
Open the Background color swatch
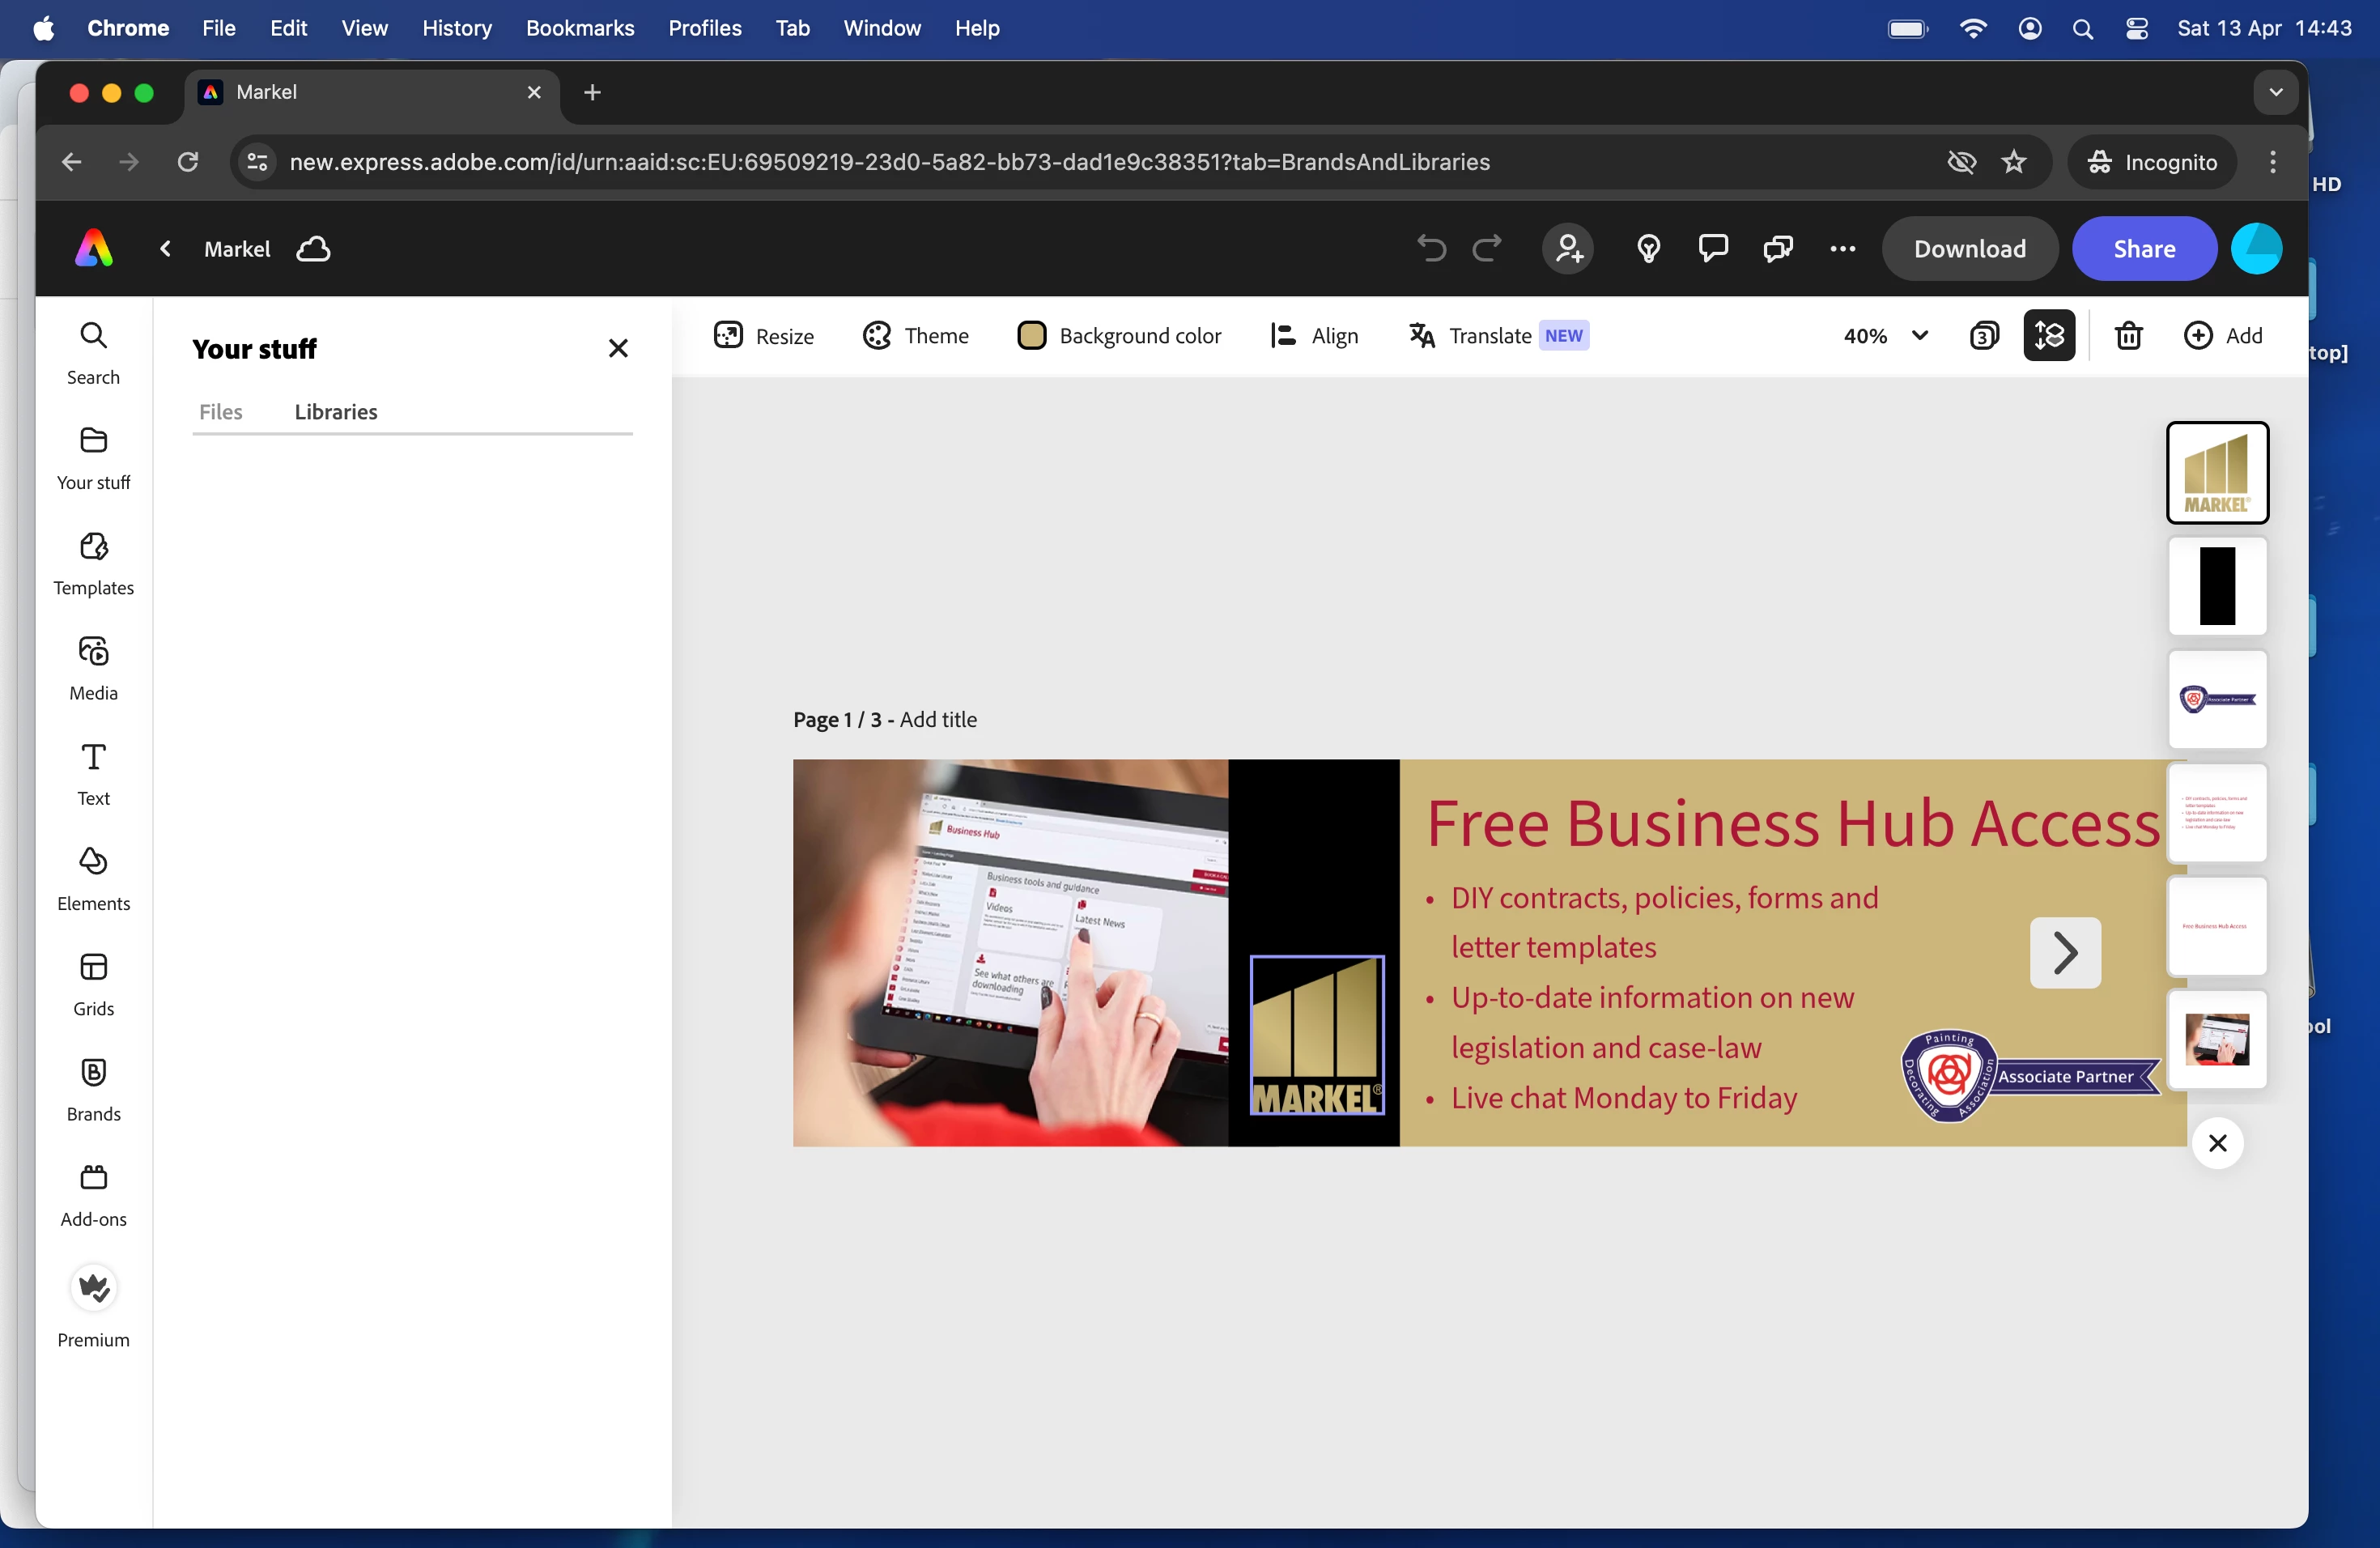click(1031, 336)
